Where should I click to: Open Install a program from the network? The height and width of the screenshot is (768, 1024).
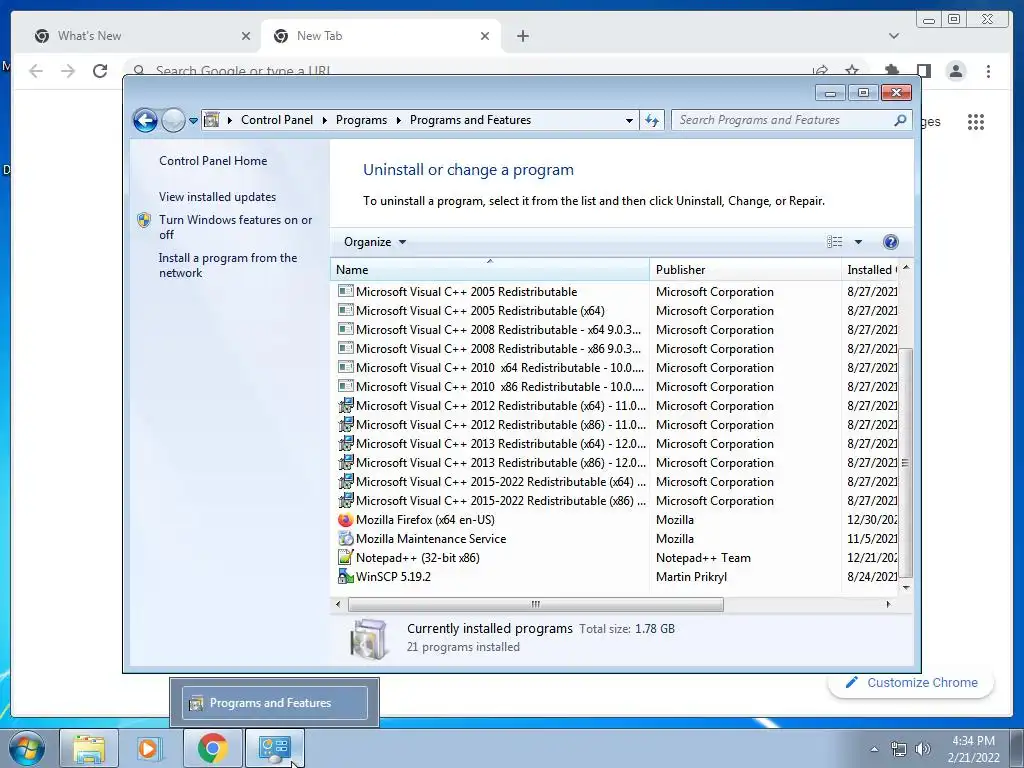pos(227,265)
